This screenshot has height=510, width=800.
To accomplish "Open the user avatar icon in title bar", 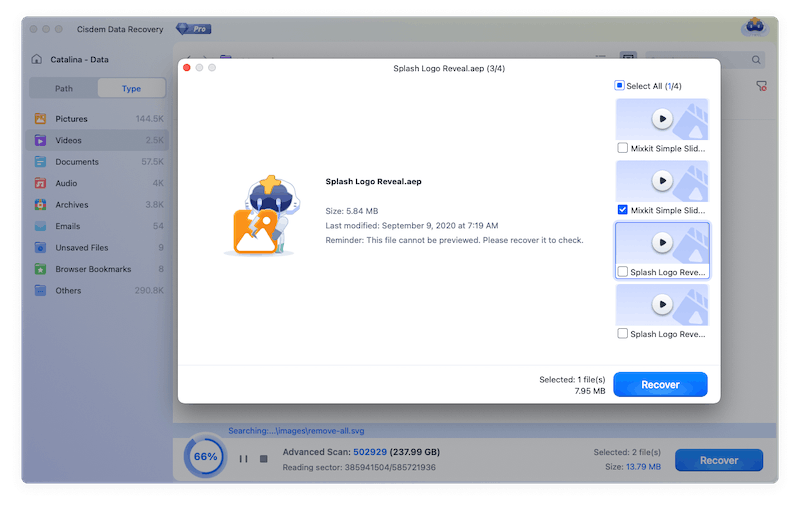I will 755,27.
